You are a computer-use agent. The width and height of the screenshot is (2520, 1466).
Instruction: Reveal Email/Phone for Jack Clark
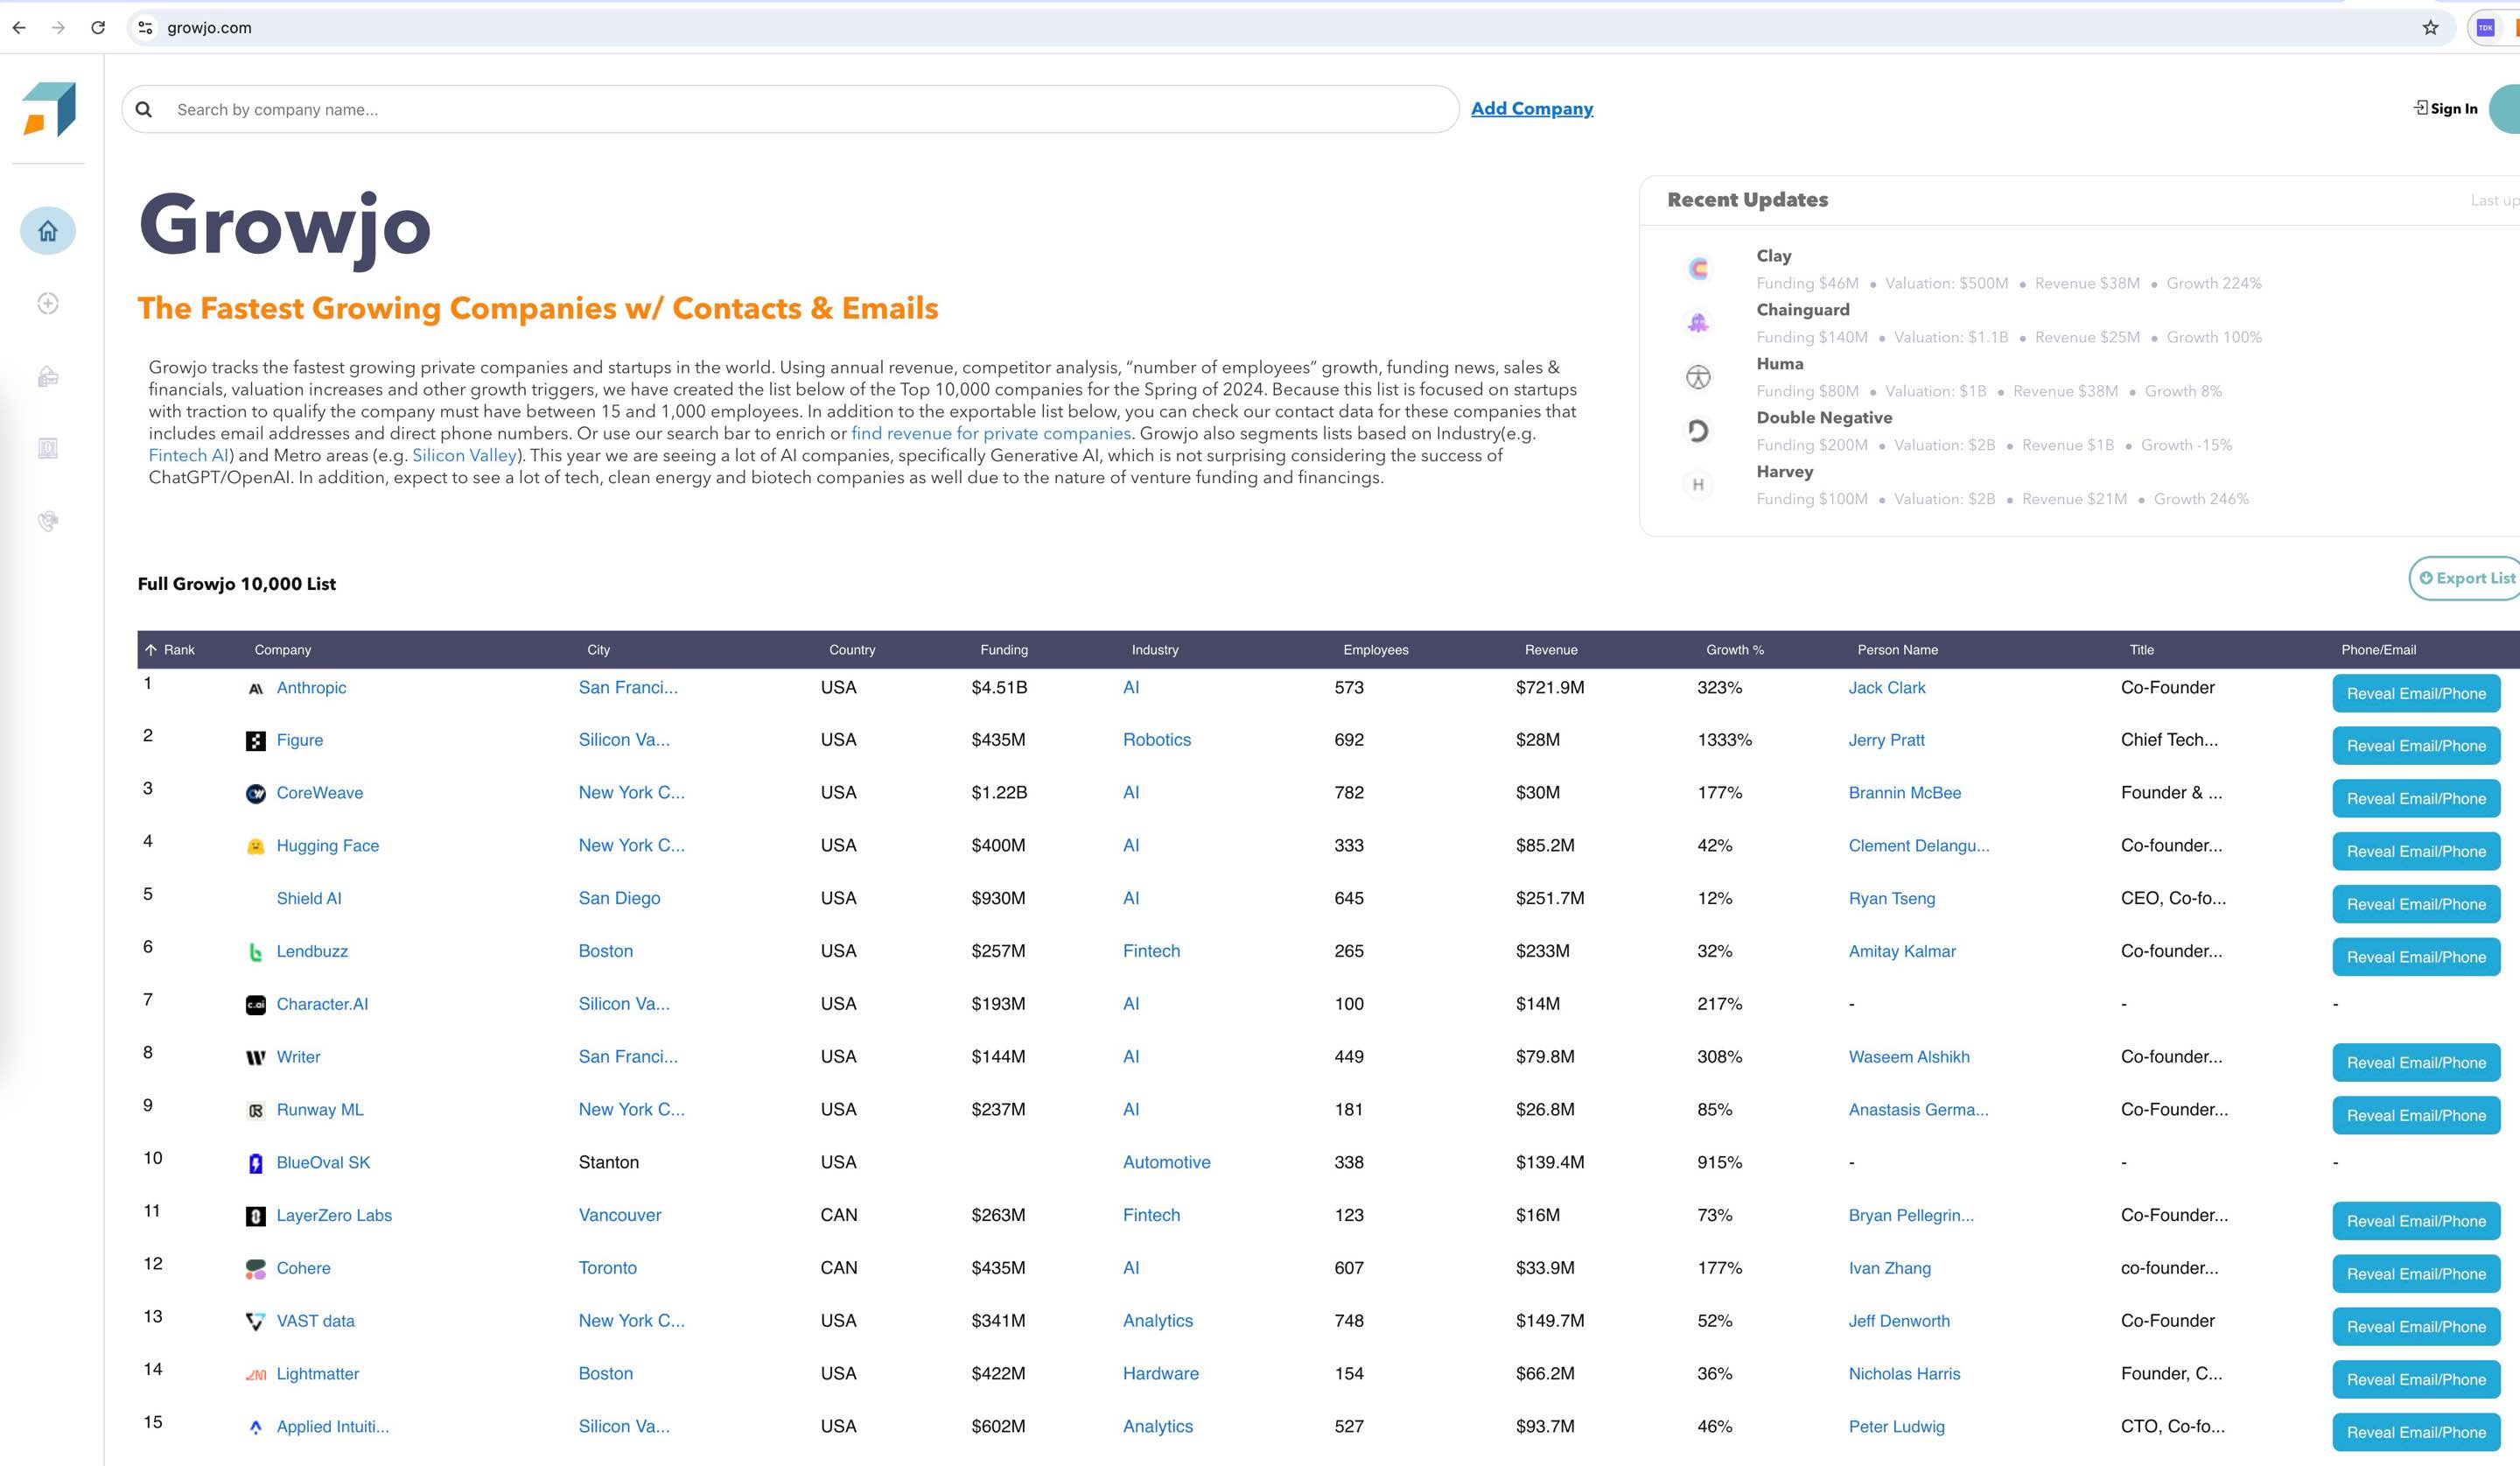pos(2416,693)
